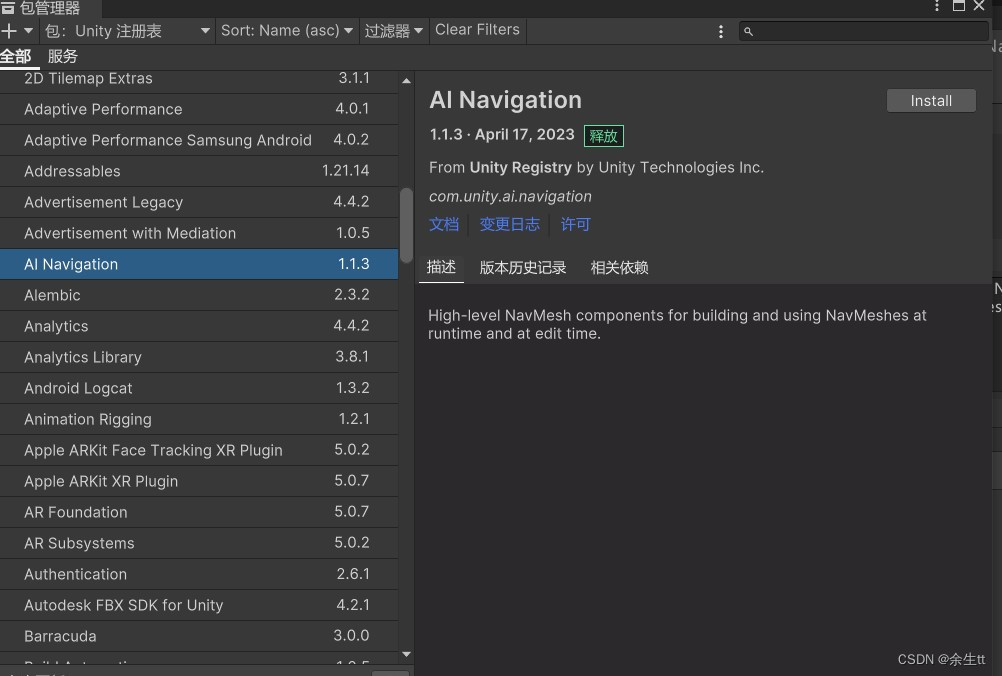Open the Sort: Name (asc) dropdown
This screenshot has width=1002, height=676.
tap(286, 31)
